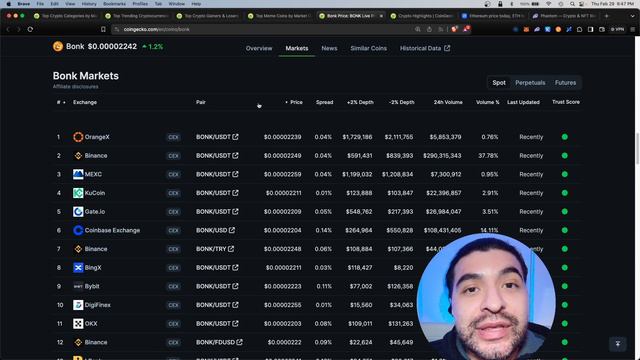
Task: Open the History menu in menu bar
Action: click(89, 4)
